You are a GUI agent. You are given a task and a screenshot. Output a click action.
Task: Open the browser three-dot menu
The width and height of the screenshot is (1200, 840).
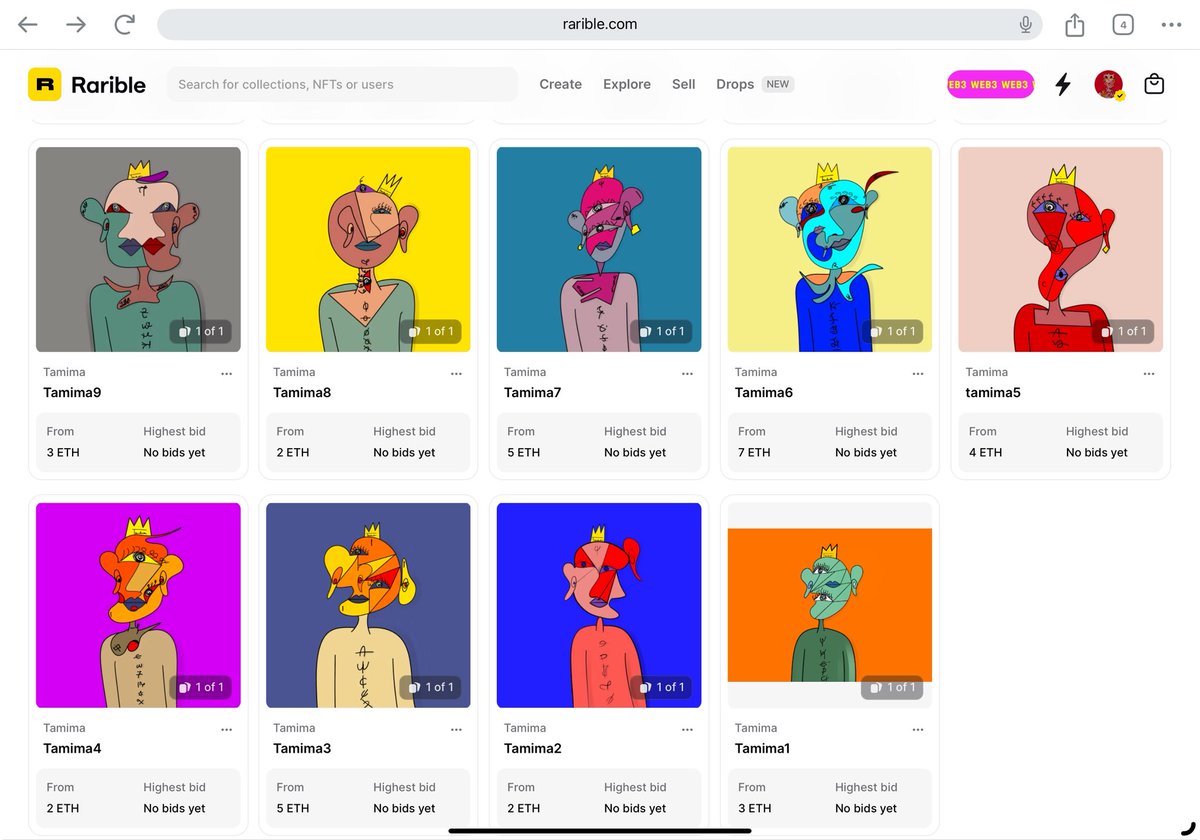1171,25
